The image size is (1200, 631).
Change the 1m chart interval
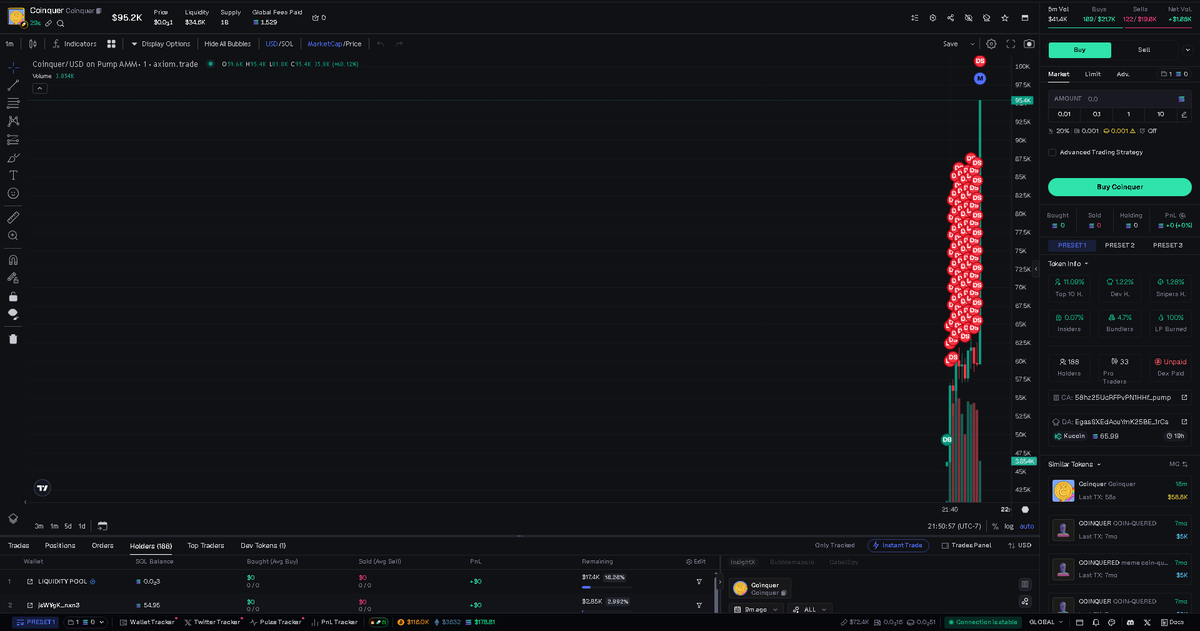click(x=10, y=44)
